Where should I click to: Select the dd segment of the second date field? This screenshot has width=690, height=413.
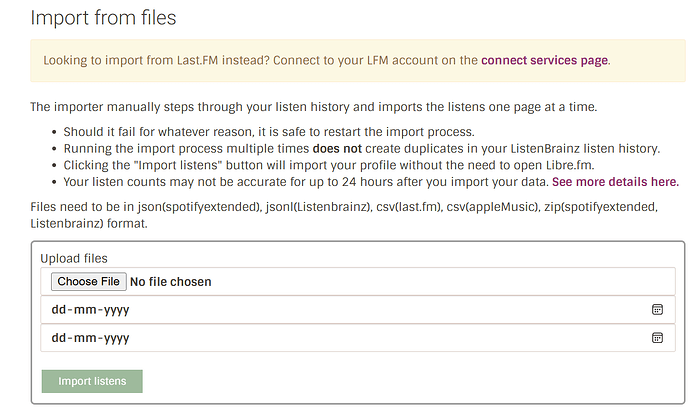point(59,338)
